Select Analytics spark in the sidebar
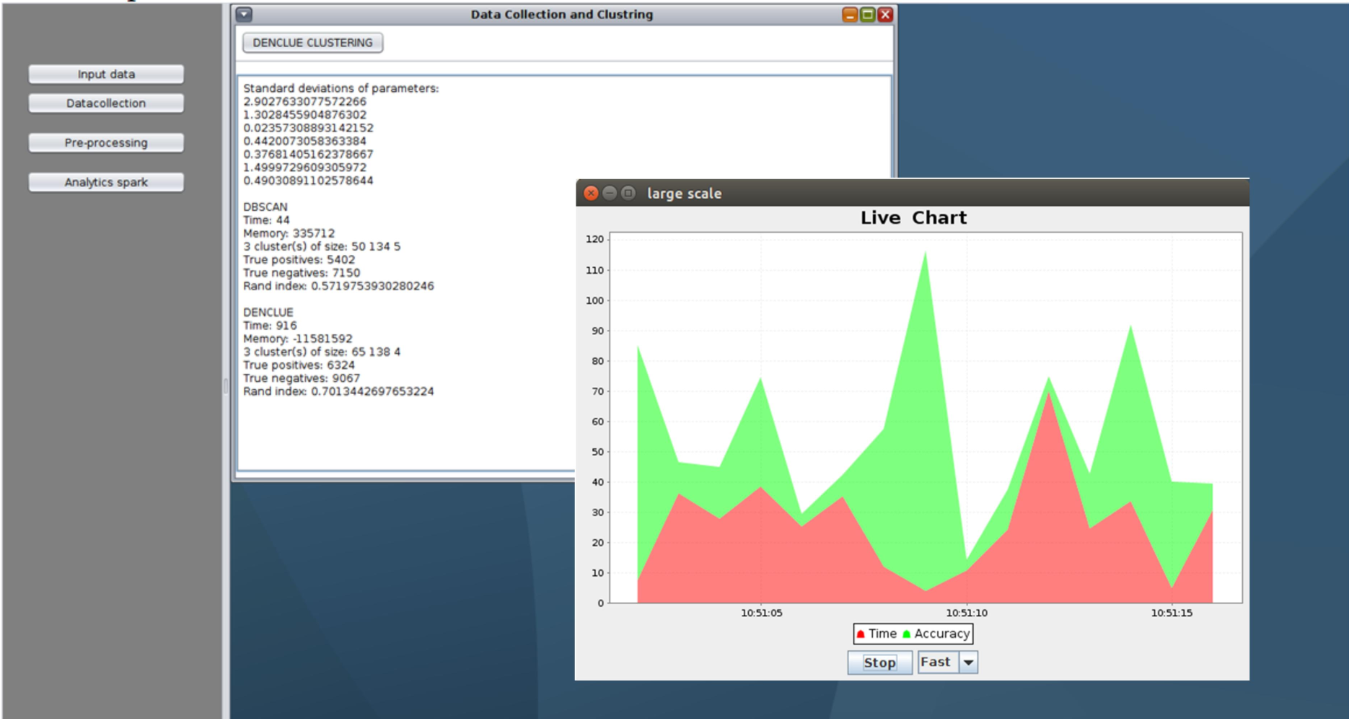The image size is (1349, 719). coord(106,181)
